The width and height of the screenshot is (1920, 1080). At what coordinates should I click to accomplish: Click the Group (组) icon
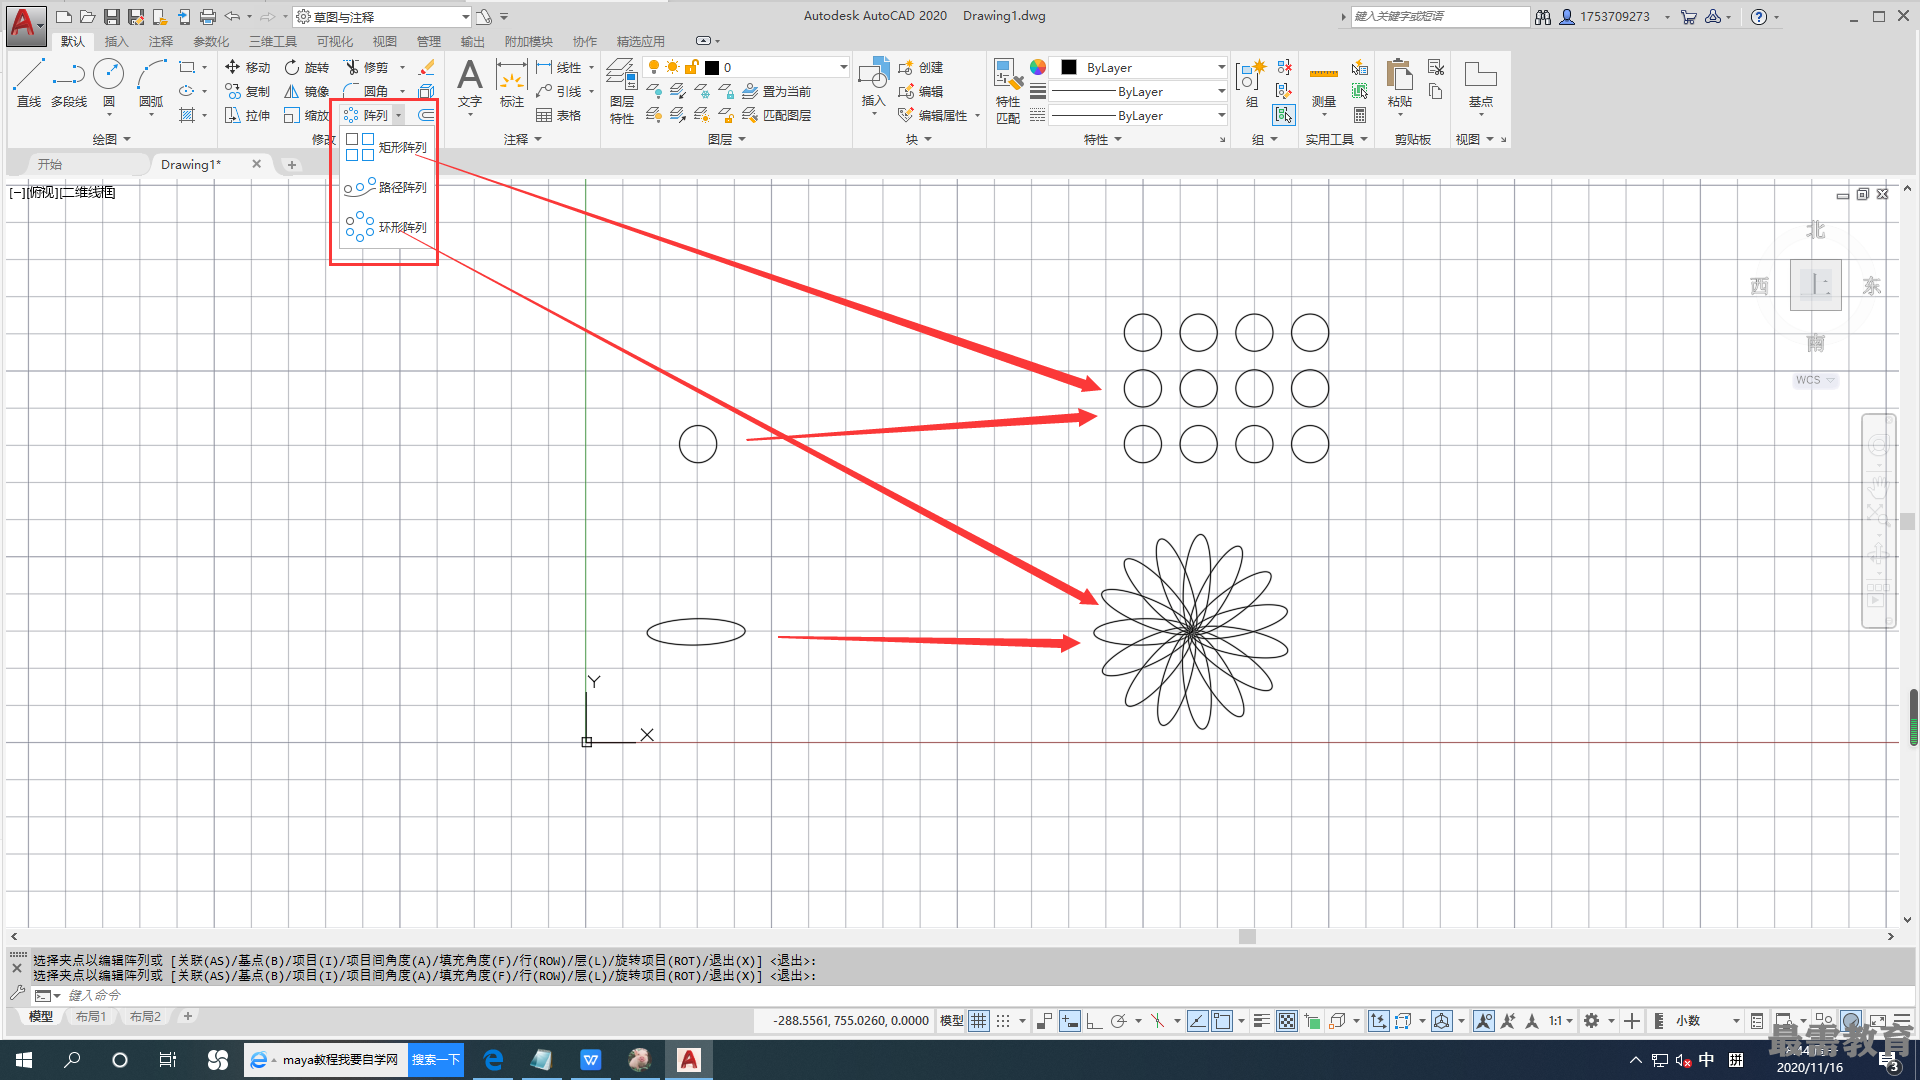[x=1251, y=83]
